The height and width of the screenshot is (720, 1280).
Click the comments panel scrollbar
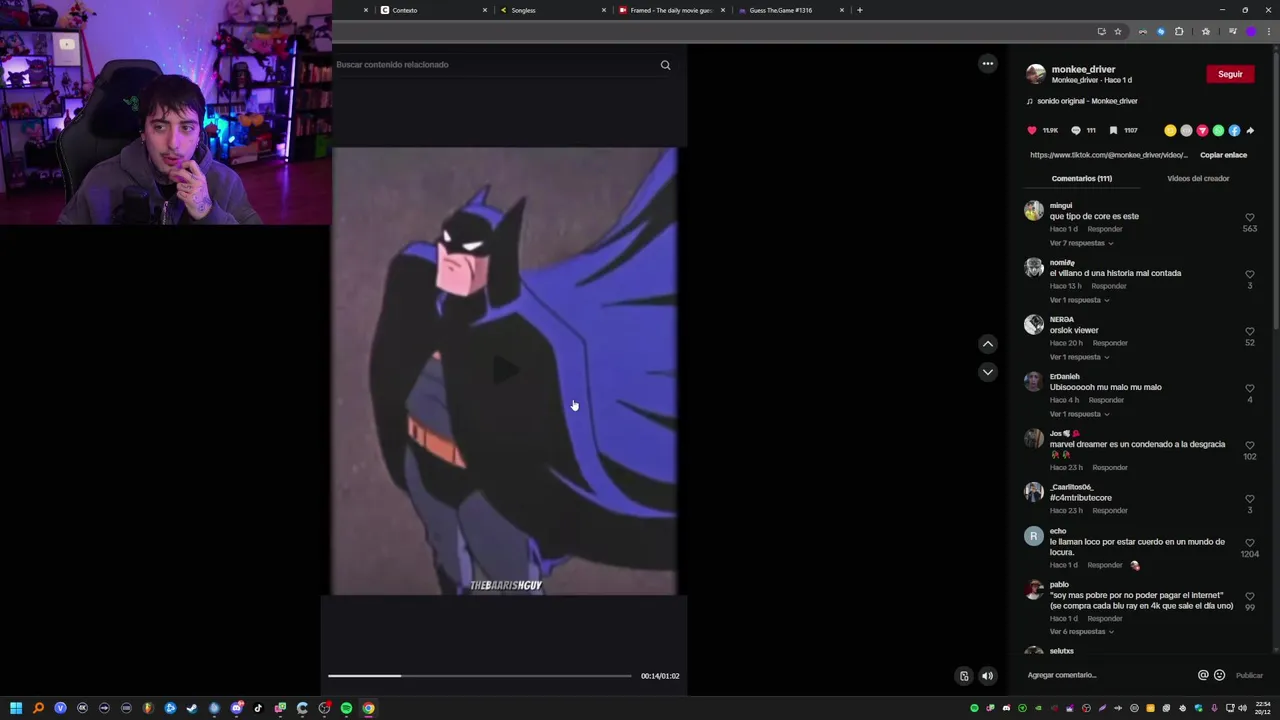coord(1274,190)
